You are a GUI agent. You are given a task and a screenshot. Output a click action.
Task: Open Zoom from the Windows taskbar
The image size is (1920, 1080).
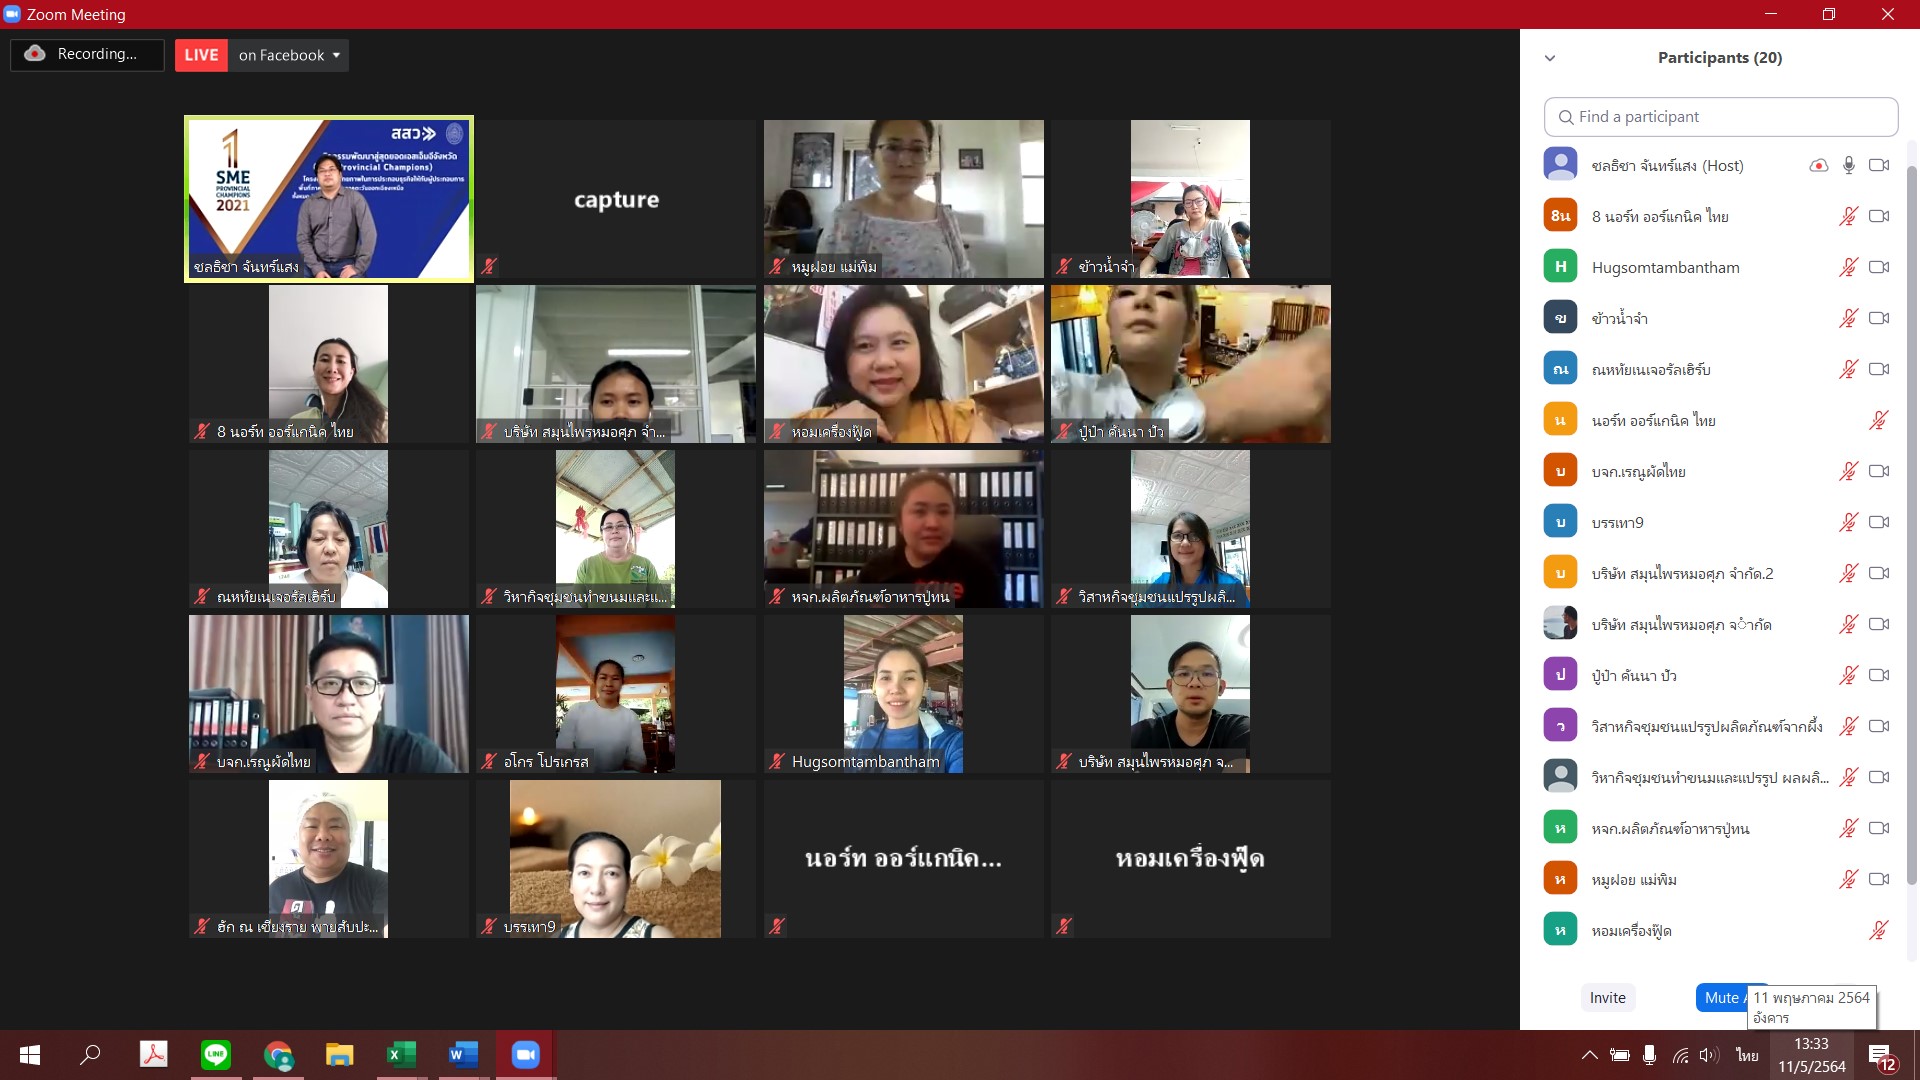[x=525, y=1054]
